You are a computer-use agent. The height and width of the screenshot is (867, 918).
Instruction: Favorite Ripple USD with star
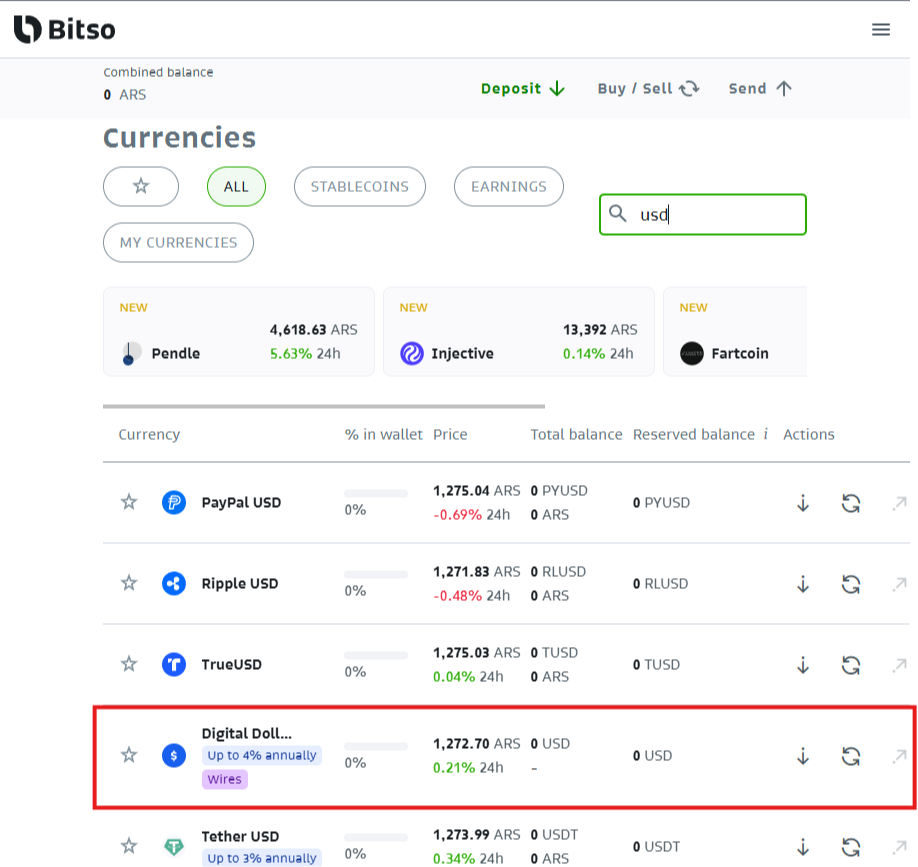pyautogui.click(x=129, y=583)
